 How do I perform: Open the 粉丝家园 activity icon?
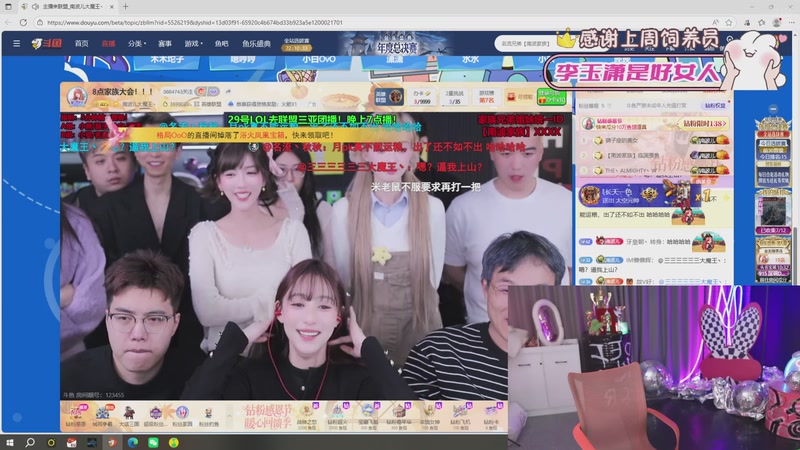pyautogui.click(x=182, y=415)
